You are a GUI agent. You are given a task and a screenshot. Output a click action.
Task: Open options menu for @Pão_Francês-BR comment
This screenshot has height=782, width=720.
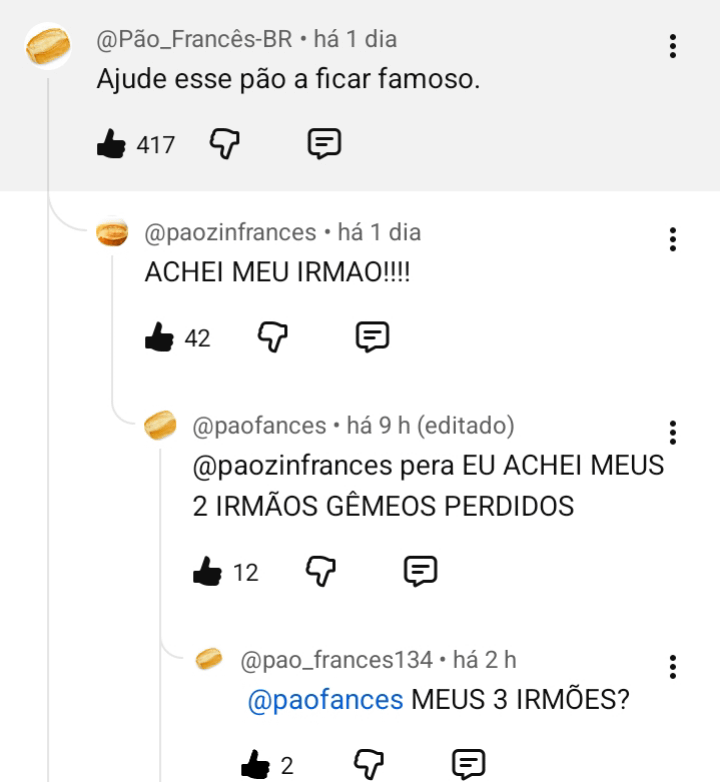[x=673, y=46]
